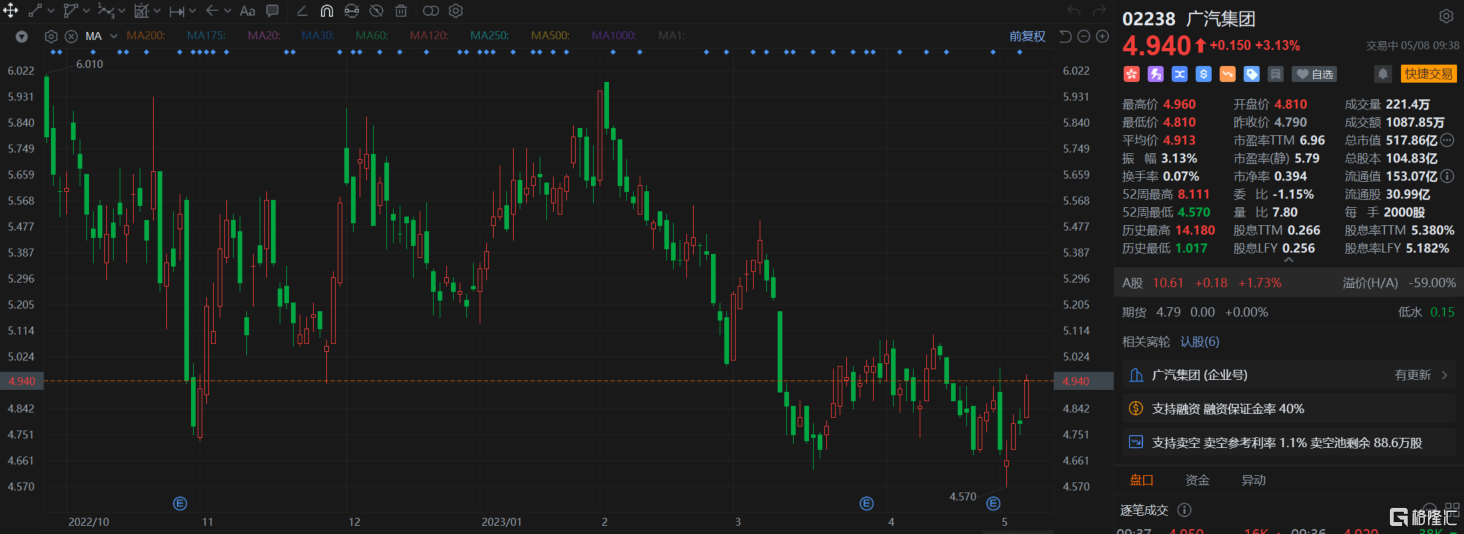Select the numbered wave pattern tool
Screen dimensions: 1464x534
click(105, 12)
